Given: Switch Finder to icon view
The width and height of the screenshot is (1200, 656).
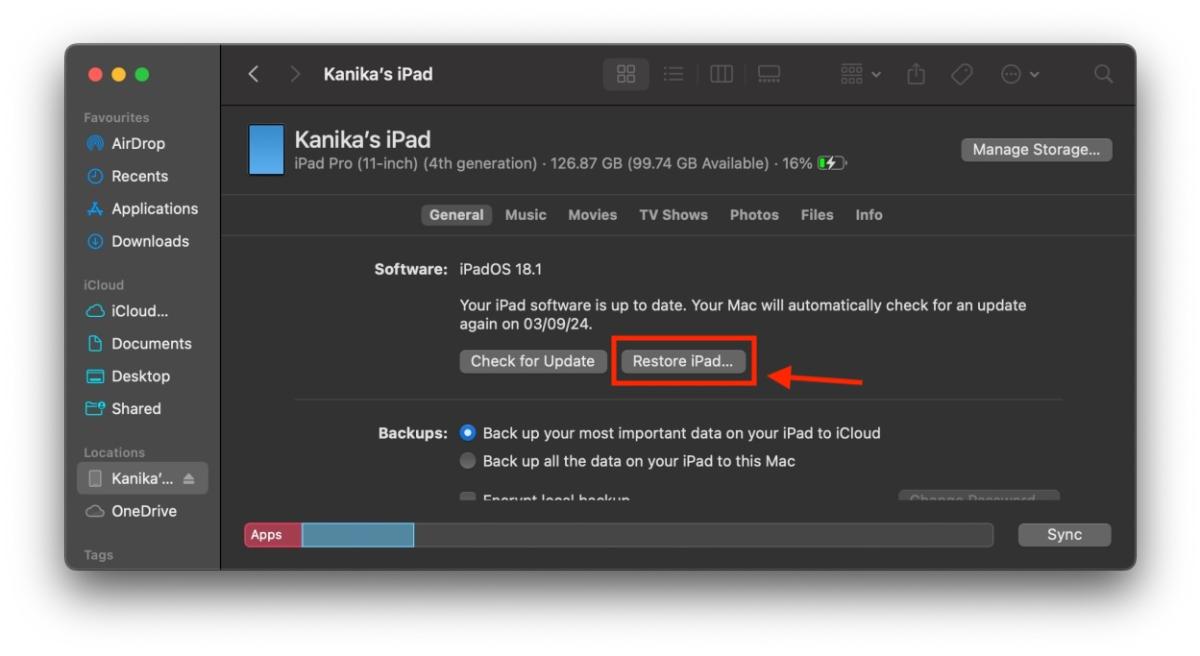Looking at the screenshot, I should coord(625,73).
